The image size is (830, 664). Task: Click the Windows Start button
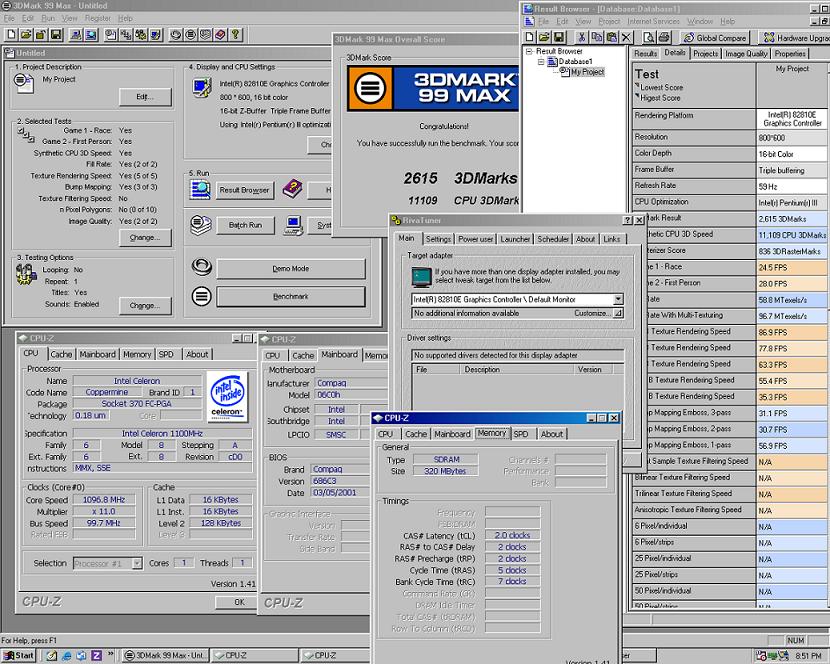[x=19, y=656]
